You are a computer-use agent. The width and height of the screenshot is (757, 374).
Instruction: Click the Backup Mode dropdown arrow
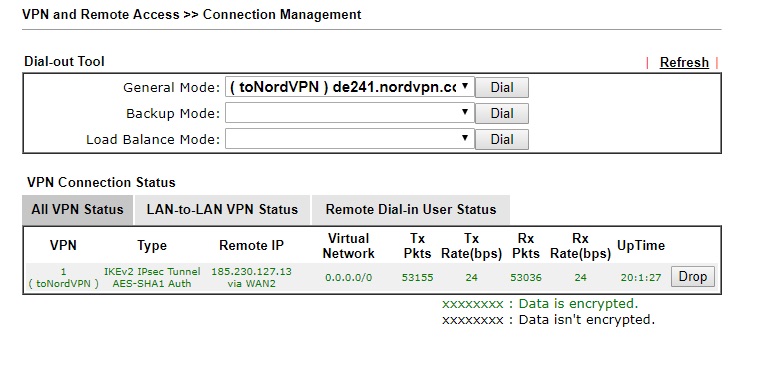click(464, 113)
